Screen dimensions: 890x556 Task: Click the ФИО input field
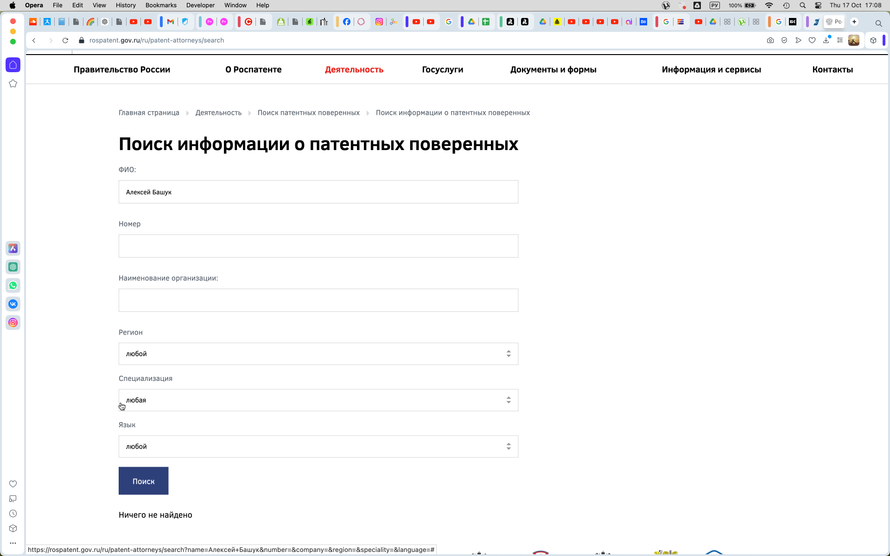[318, 192]
